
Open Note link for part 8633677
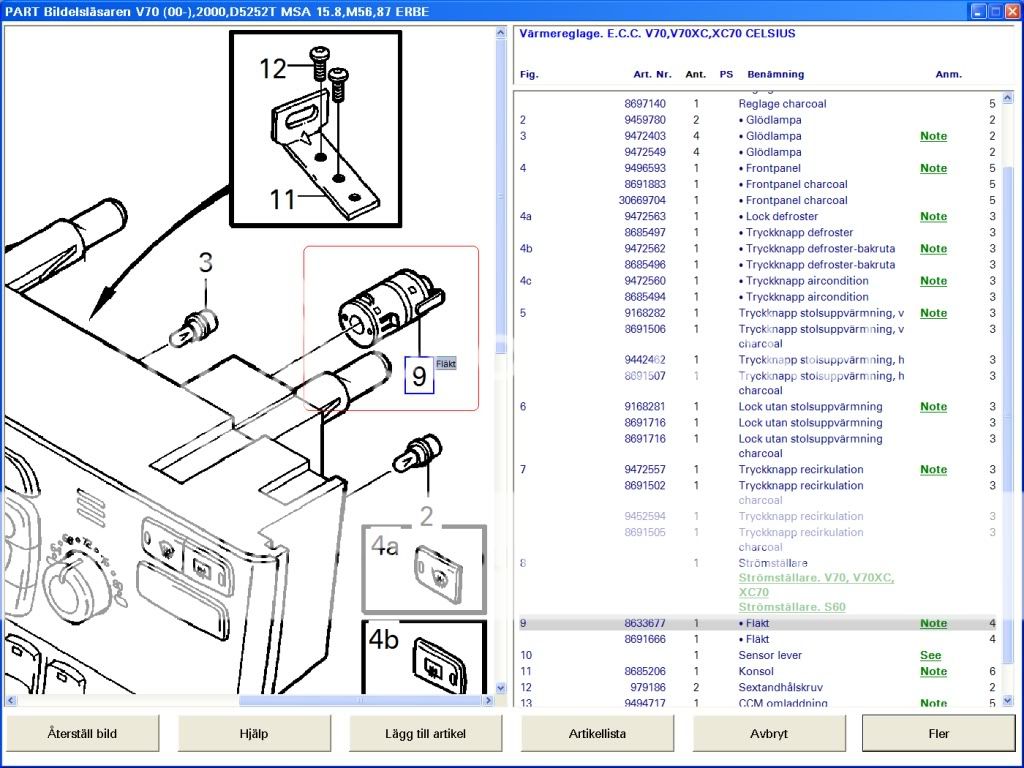click(933, 623)
